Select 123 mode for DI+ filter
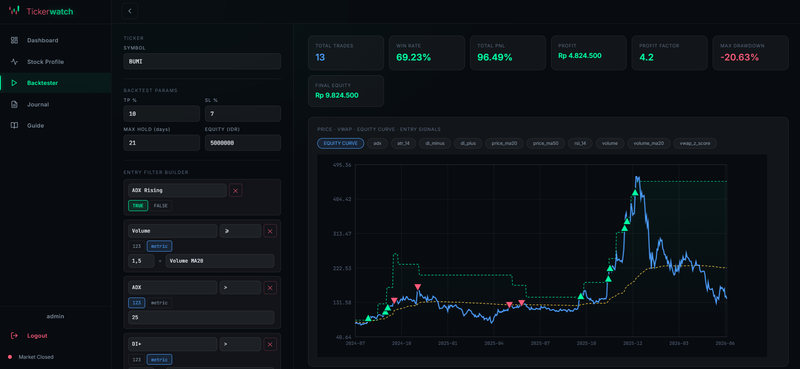This screenshot has width=800, height=369. (136, 359)
